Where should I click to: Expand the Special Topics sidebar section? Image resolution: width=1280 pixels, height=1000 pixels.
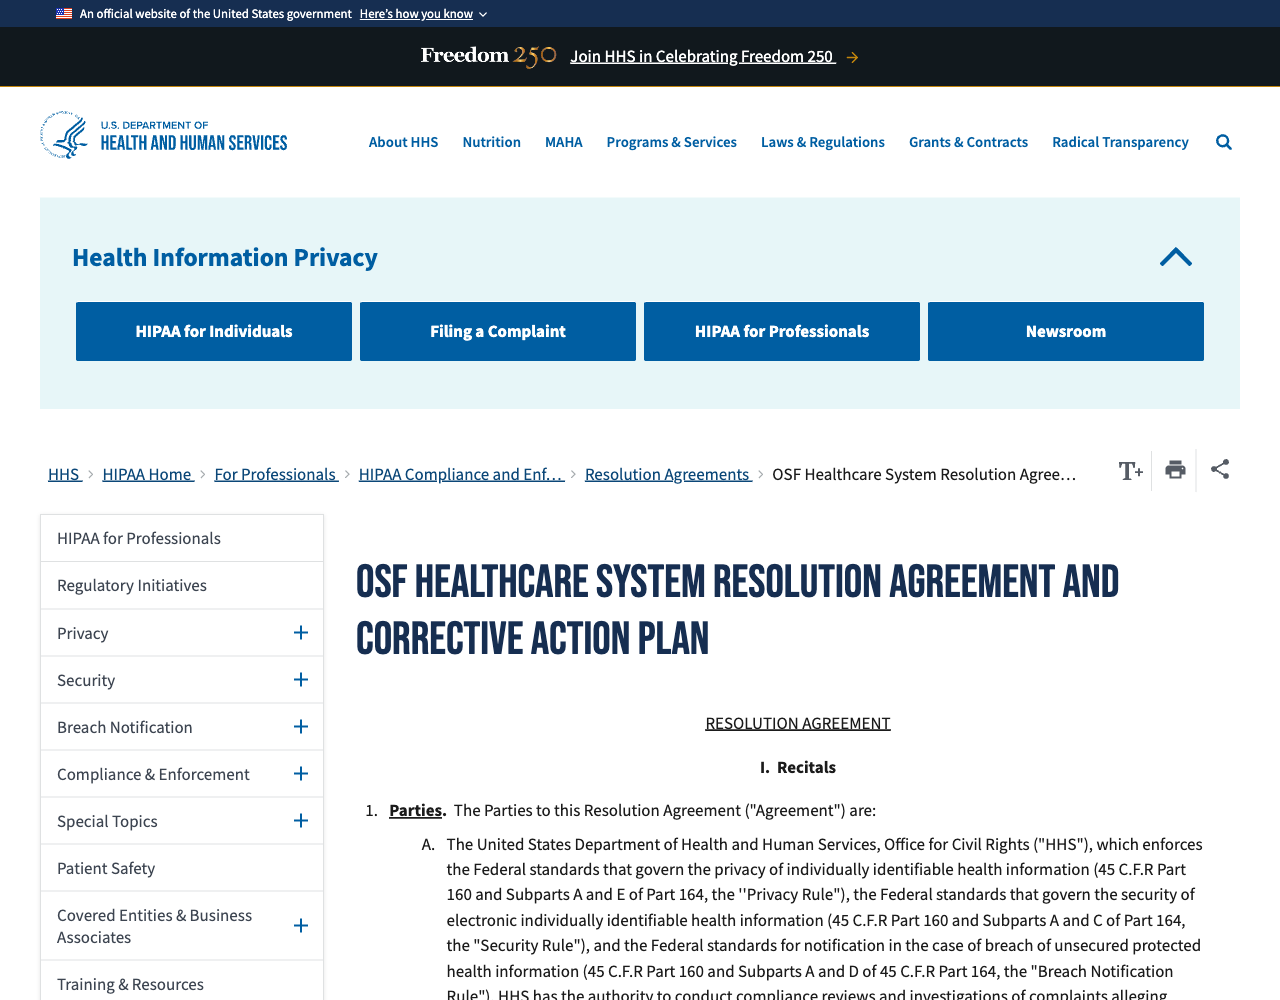[x=301, y=821]
